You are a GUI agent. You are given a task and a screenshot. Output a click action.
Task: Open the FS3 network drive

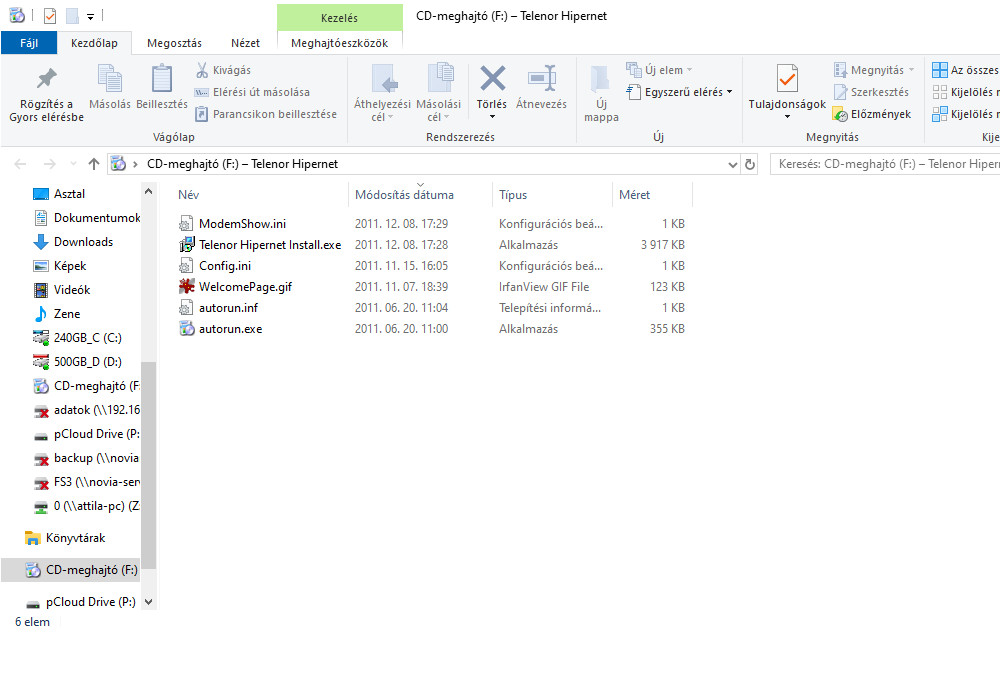86,482
